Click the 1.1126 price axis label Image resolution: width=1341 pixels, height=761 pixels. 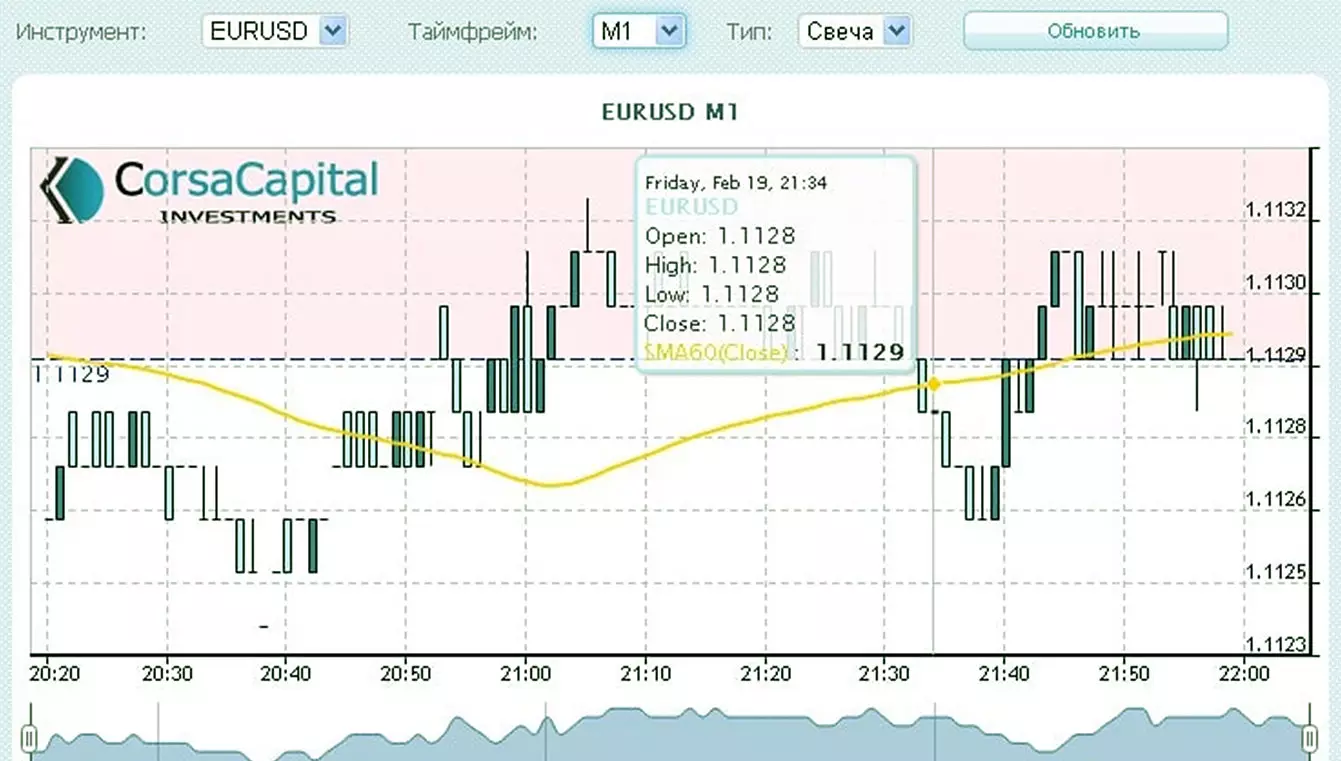[x=1275, y=500]
